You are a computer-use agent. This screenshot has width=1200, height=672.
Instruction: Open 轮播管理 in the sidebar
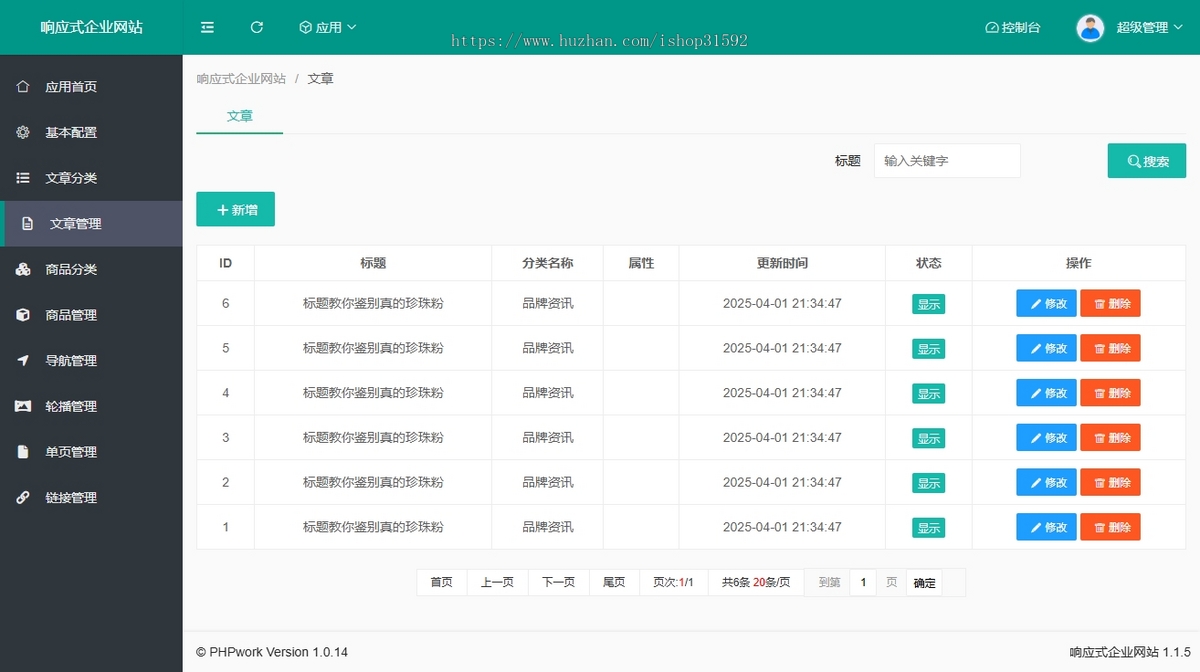pos(71,407)
